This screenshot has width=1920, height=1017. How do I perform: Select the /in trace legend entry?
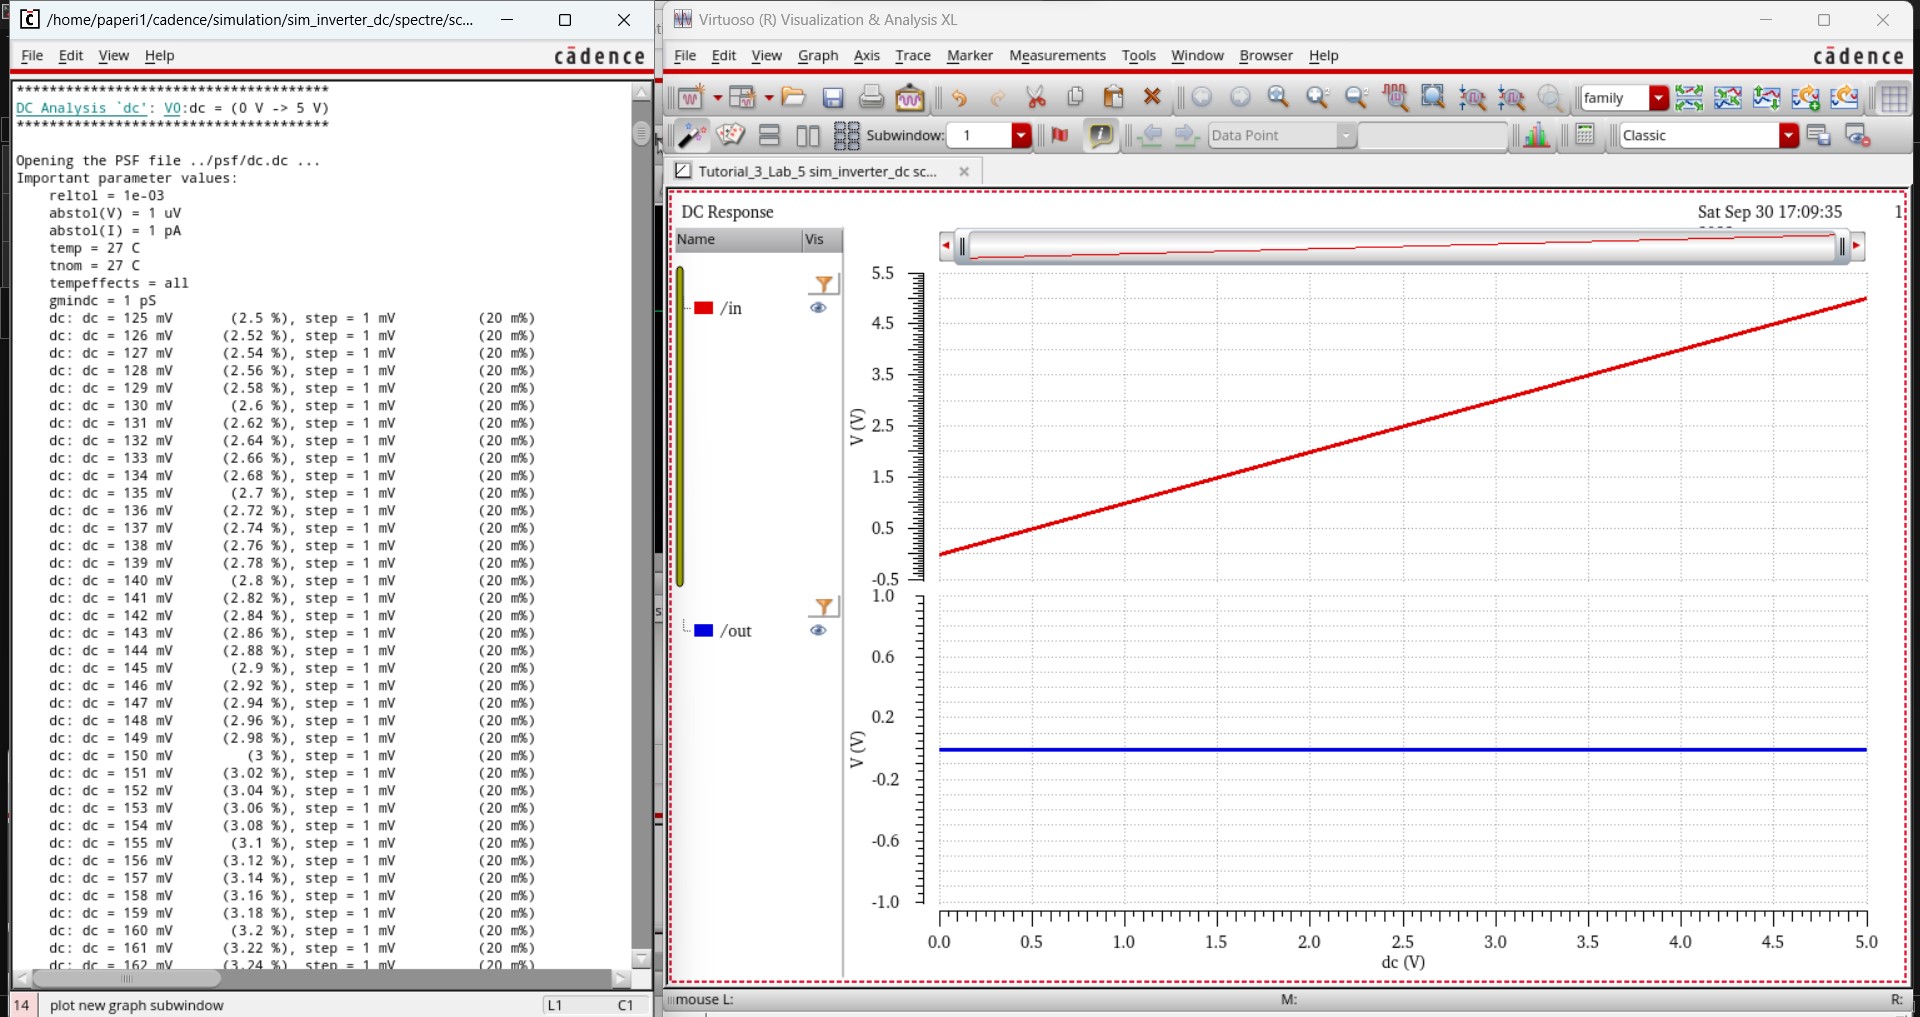coord(731,309)
